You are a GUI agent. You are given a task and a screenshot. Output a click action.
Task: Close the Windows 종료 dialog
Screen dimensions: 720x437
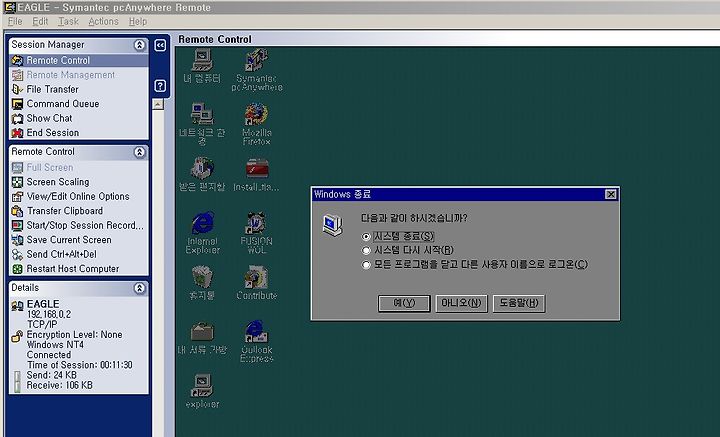pyautogui.click(x=611, y=195)
